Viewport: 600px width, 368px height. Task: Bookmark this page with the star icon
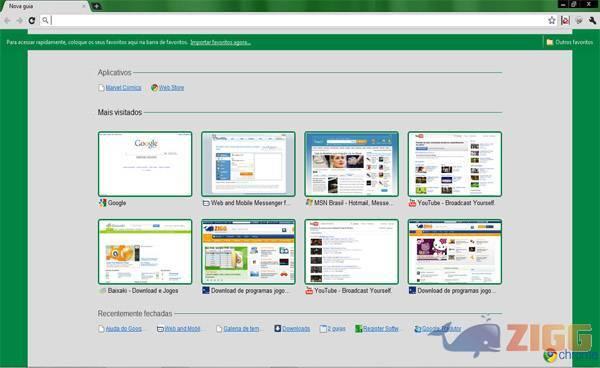pyautogui.click(x=551, y=20)
